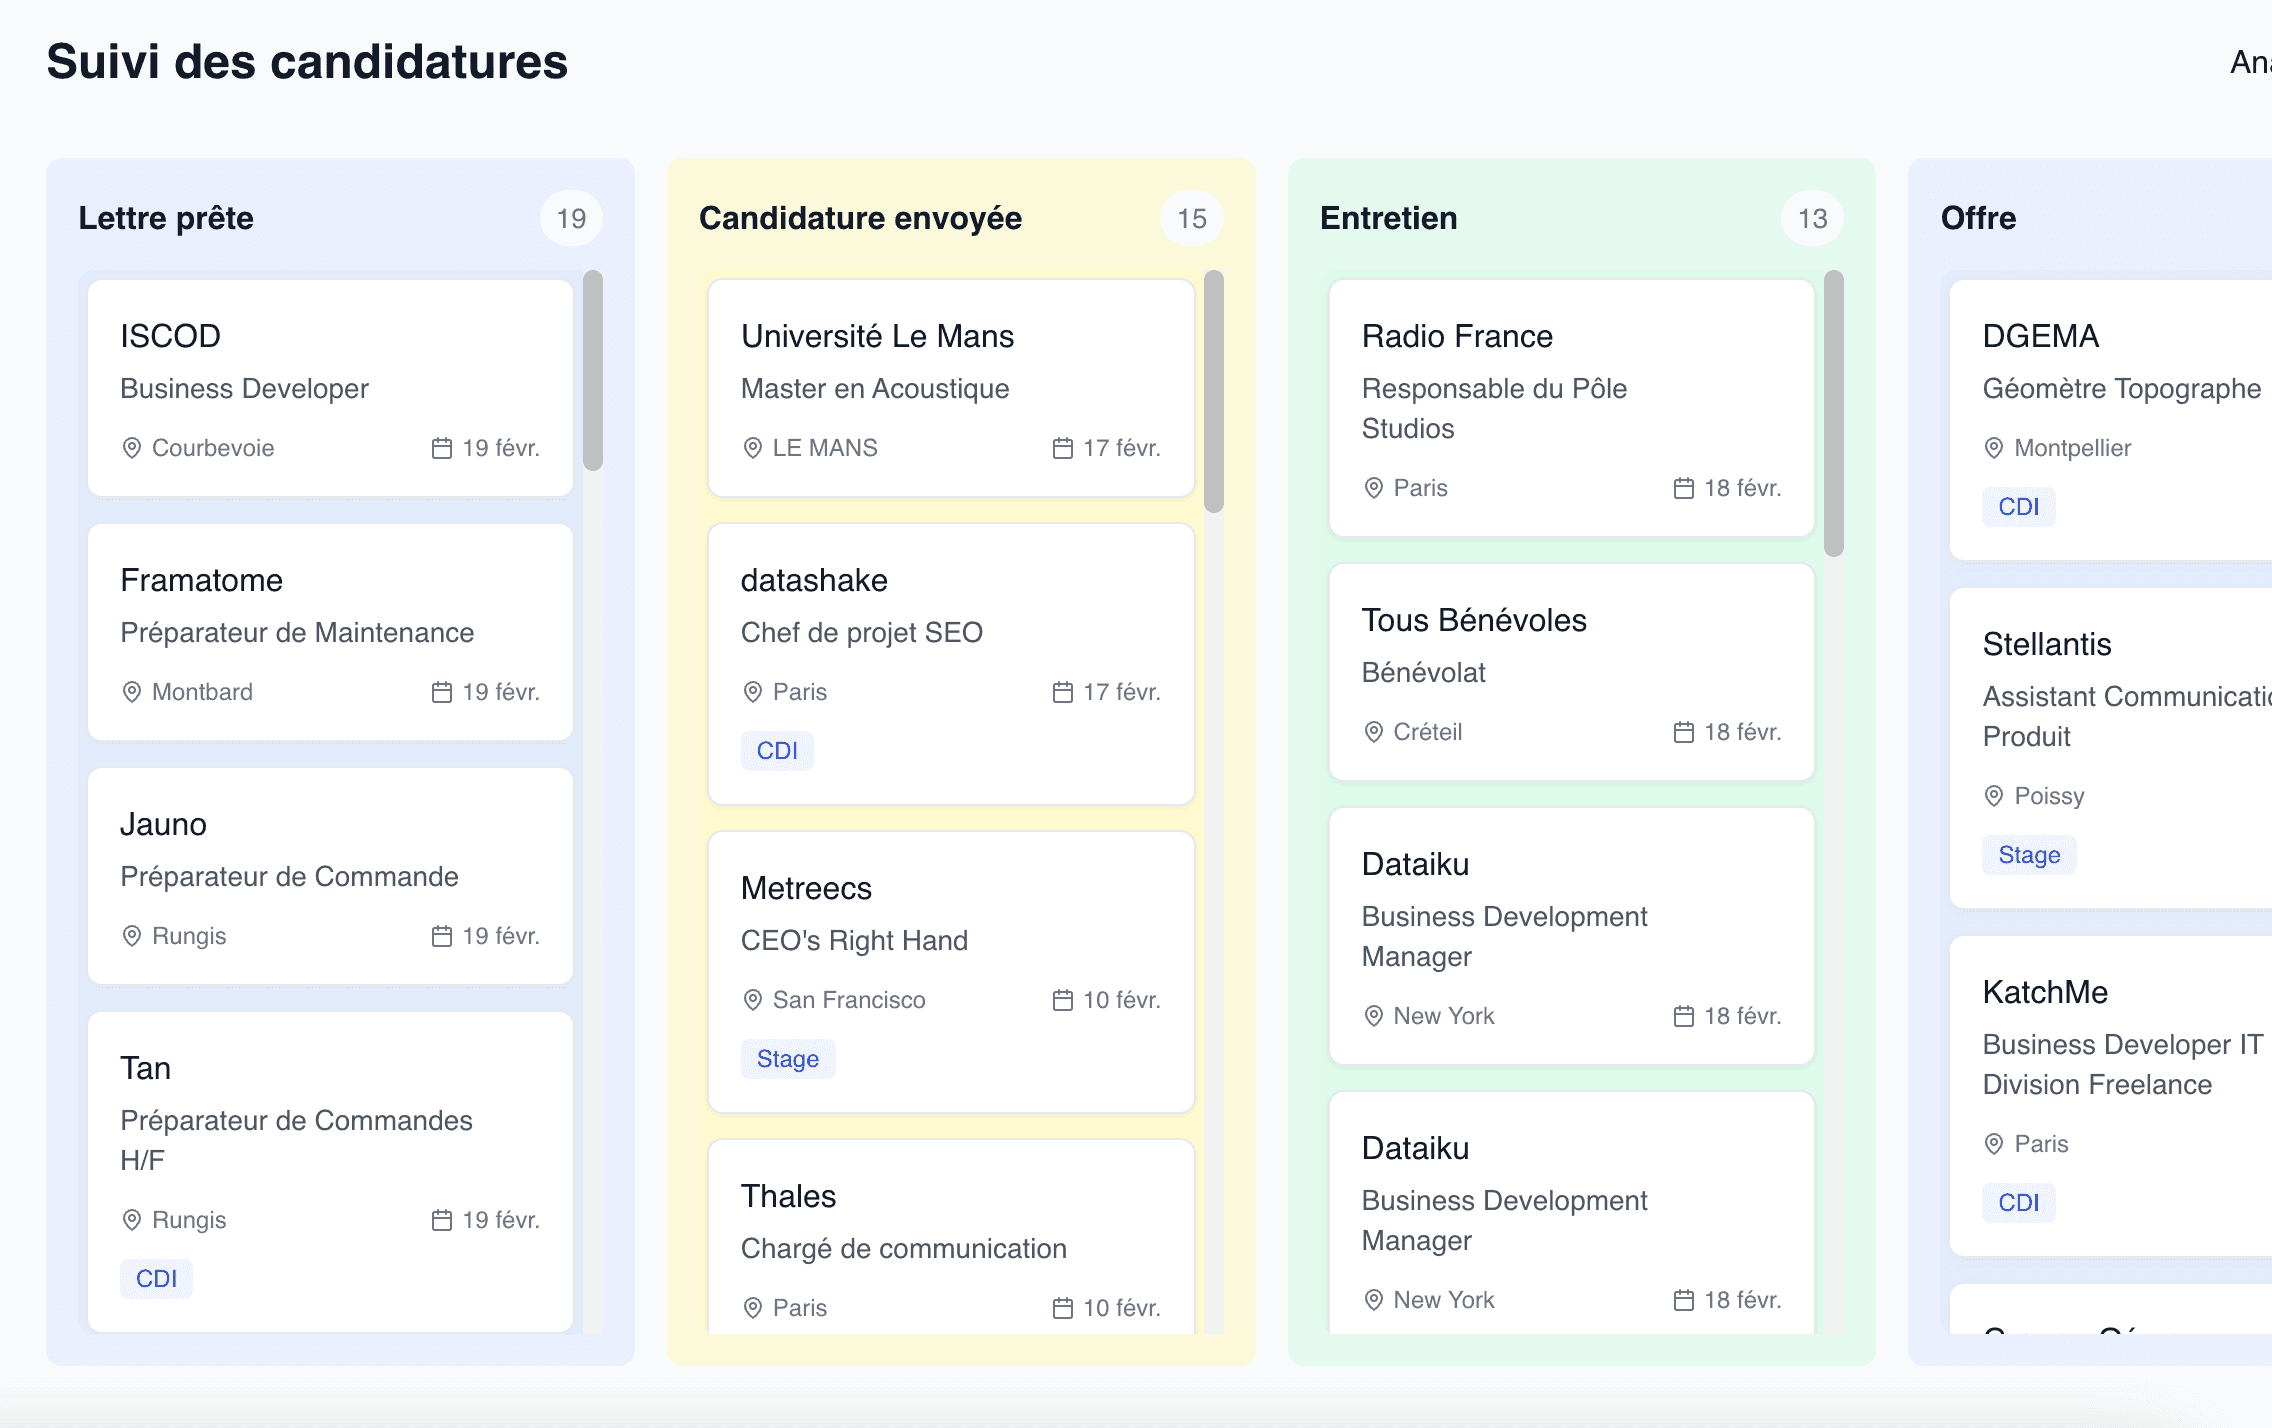Open the Jauno Préparateur de Commande card

(330, 876)
